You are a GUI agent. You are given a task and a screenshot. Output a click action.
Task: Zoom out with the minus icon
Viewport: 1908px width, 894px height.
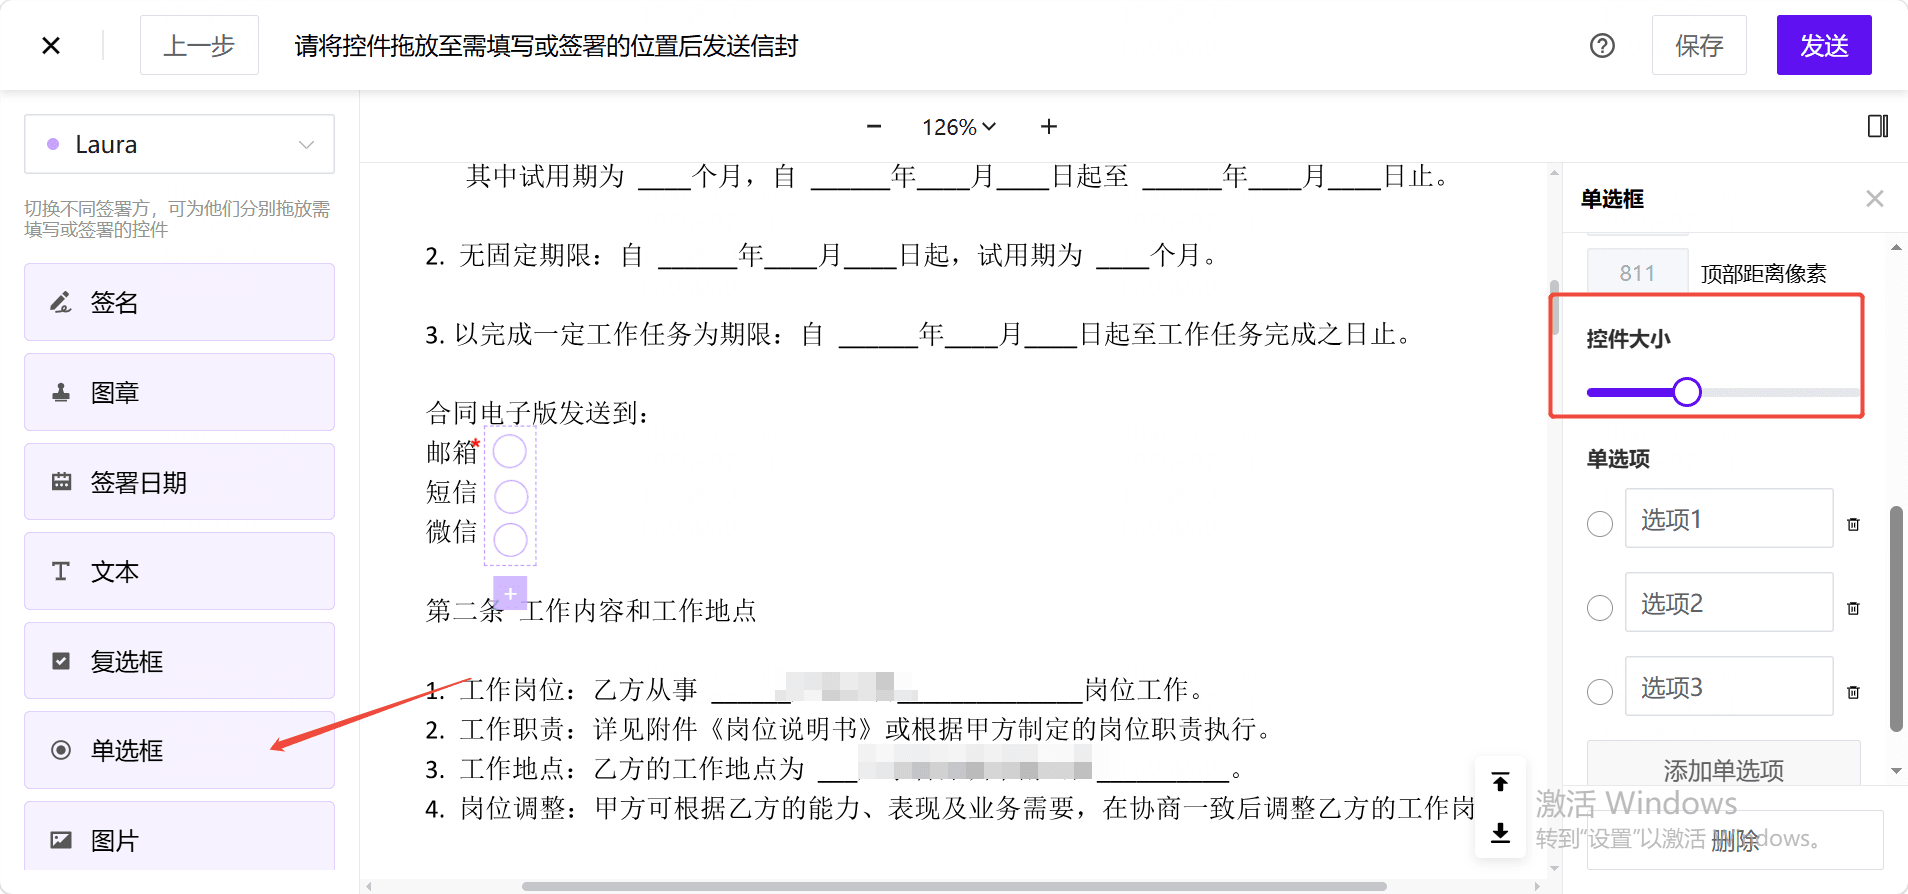(x=874, y=126)
